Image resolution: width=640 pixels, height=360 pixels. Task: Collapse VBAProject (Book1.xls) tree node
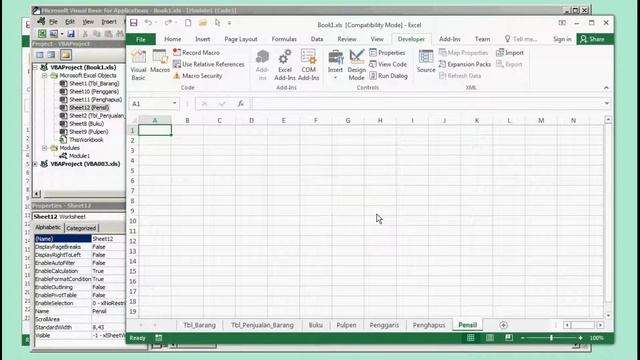point(36,67)
